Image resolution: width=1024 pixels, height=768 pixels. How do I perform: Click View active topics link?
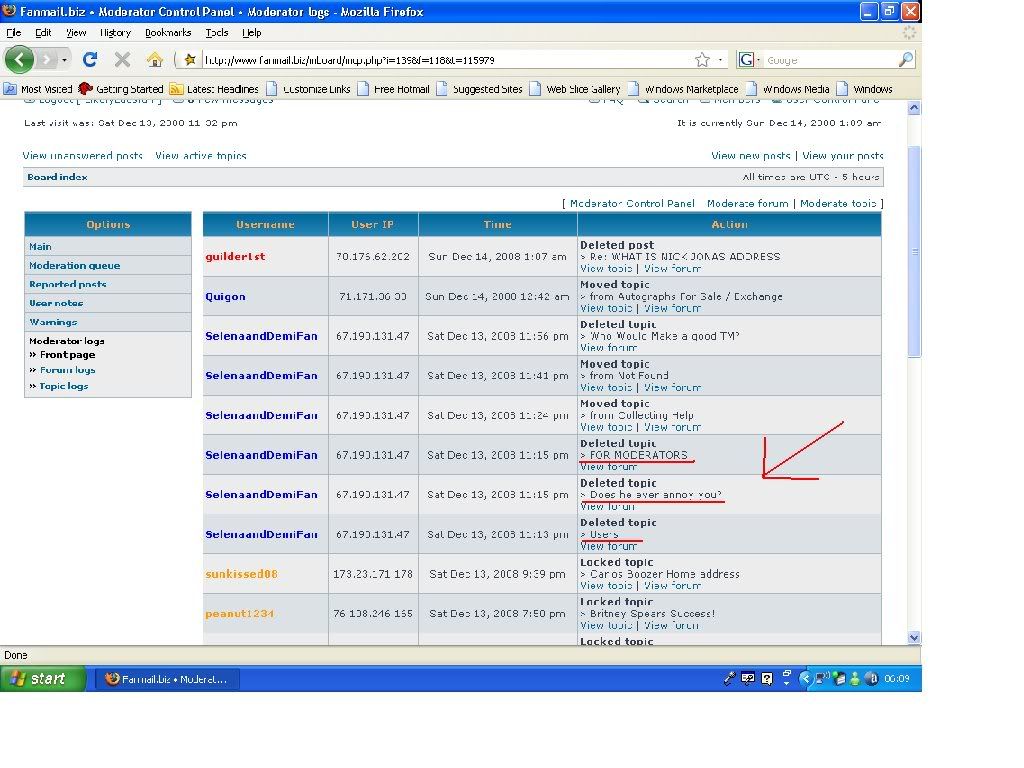(200, 155)
